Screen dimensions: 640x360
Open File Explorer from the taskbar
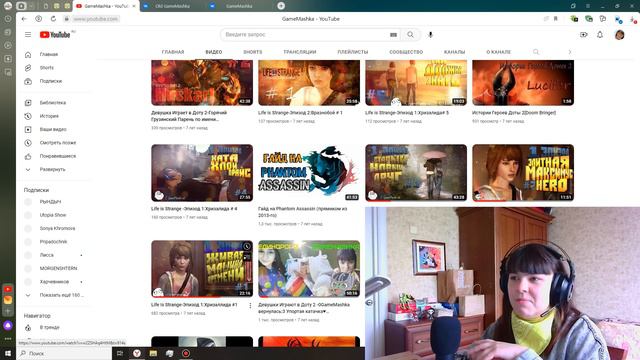tap(153, 353)
